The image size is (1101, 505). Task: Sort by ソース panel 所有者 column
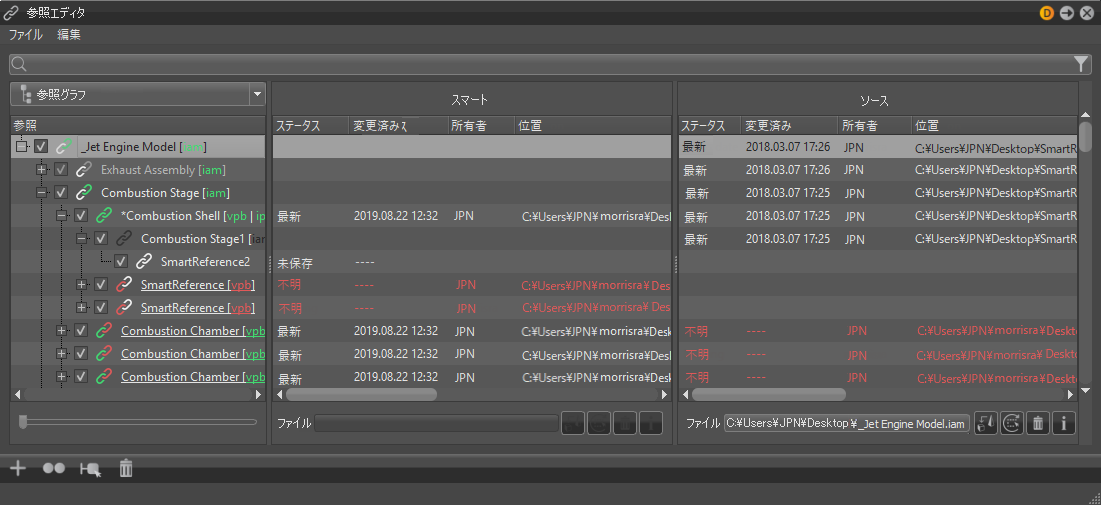pyautogui.click(x=875, y=126)
